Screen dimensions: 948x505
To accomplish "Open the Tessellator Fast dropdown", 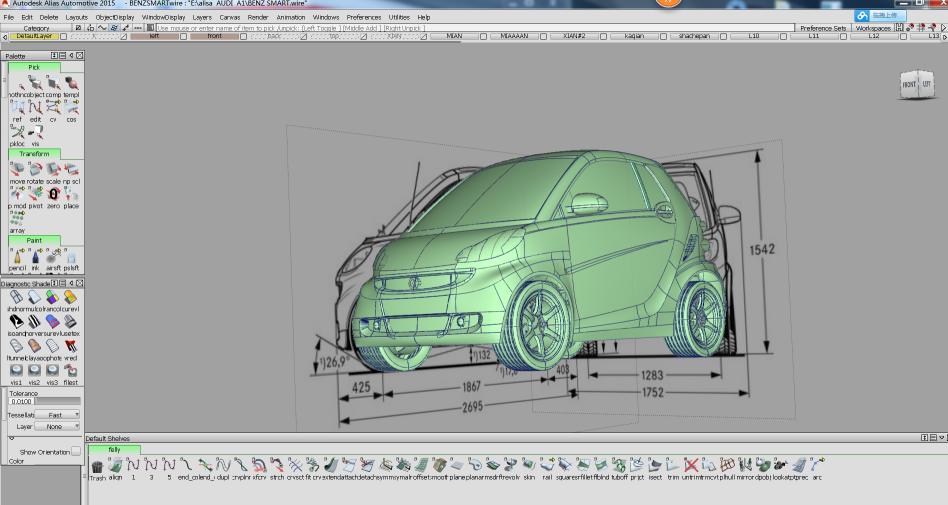I will [x=58, y=414].
